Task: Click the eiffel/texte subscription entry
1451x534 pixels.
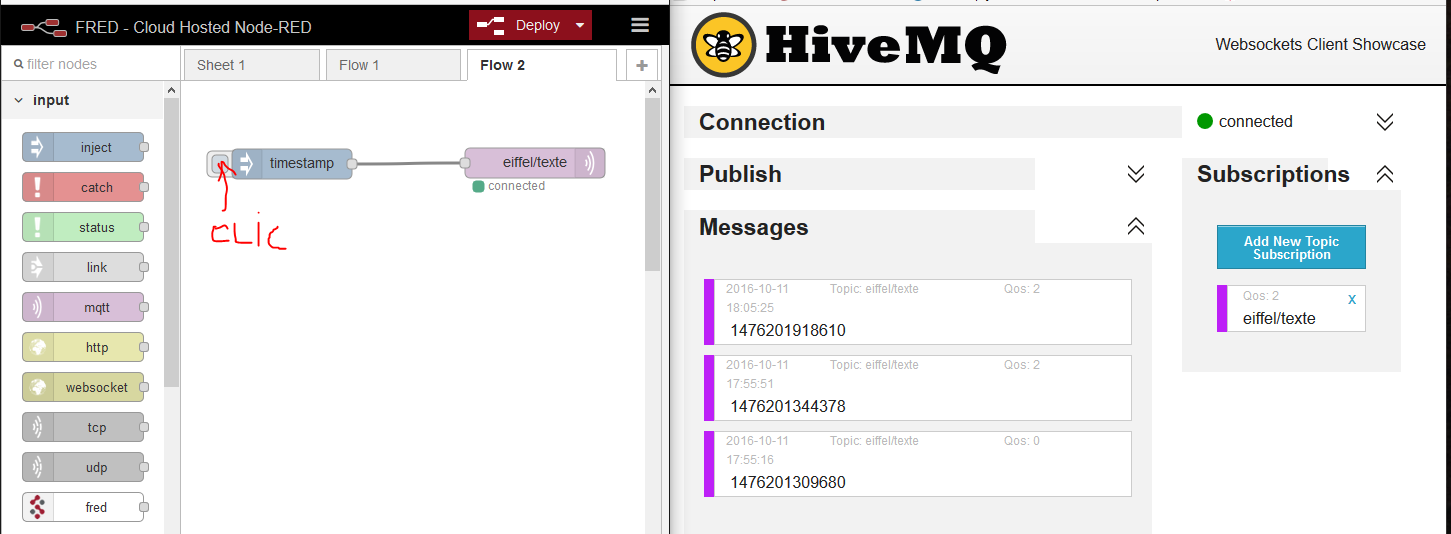Action: click(1291, 309)
